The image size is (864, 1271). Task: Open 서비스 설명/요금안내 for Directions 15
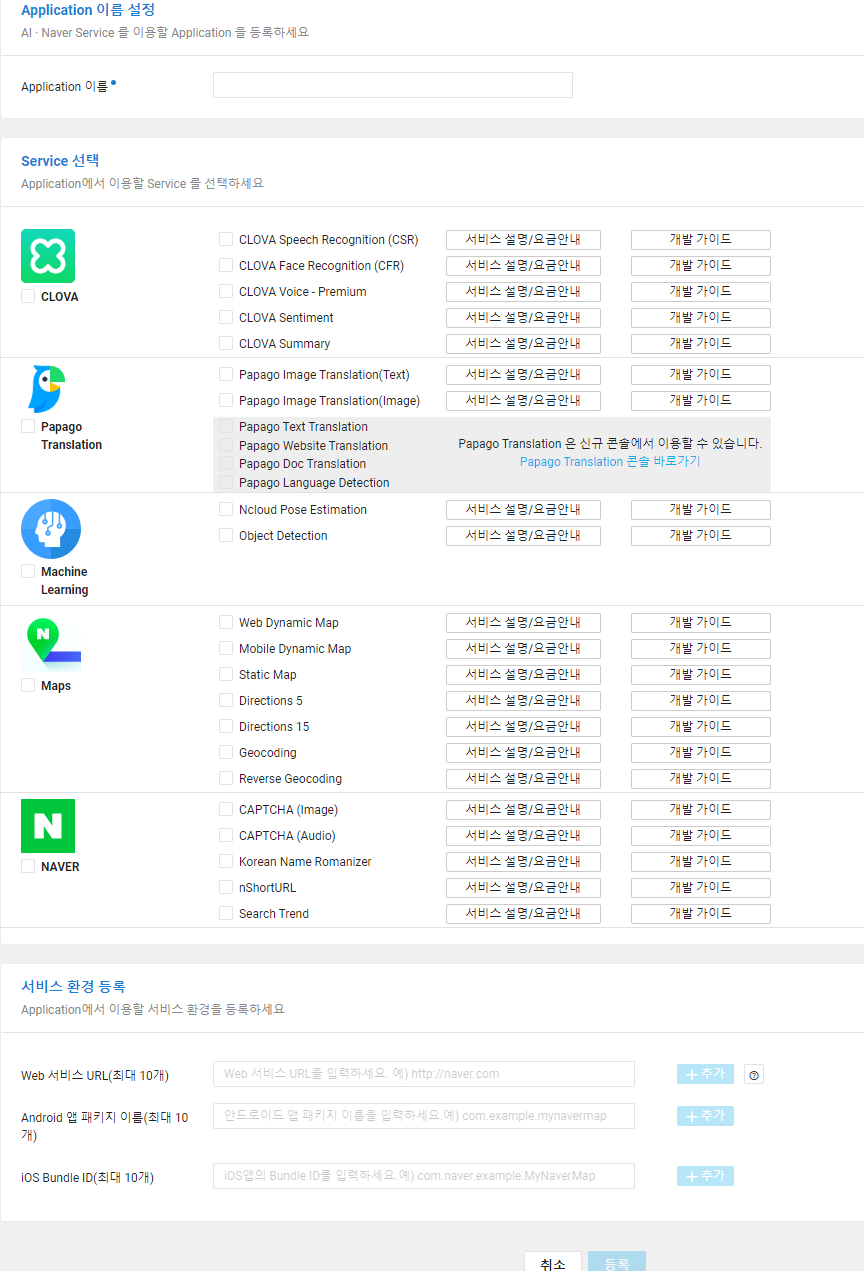pos(523,727)
